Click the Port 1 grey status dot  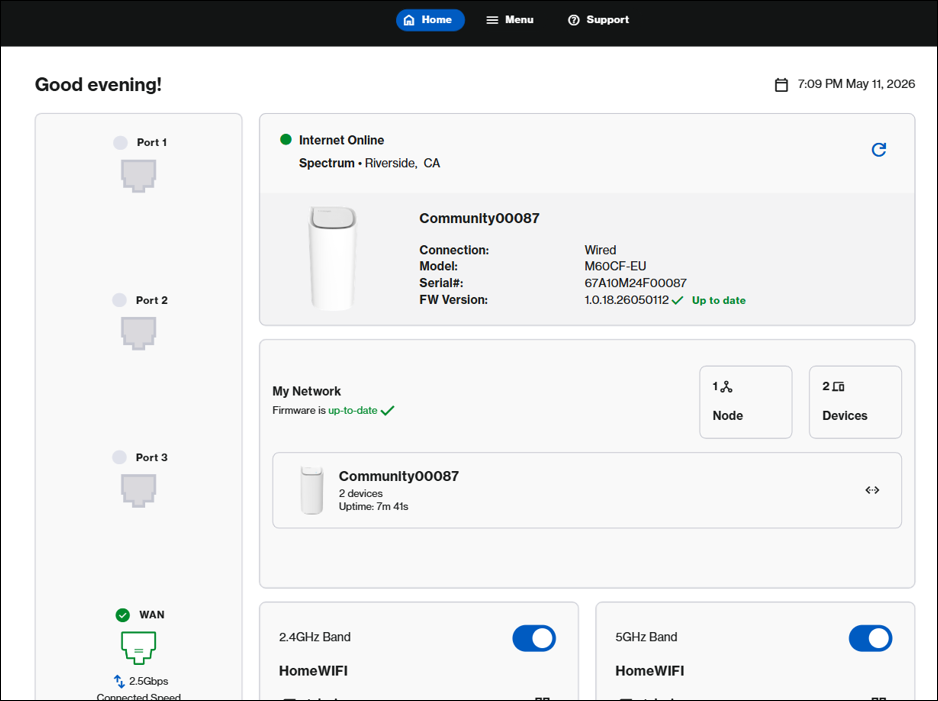point(120,142)
